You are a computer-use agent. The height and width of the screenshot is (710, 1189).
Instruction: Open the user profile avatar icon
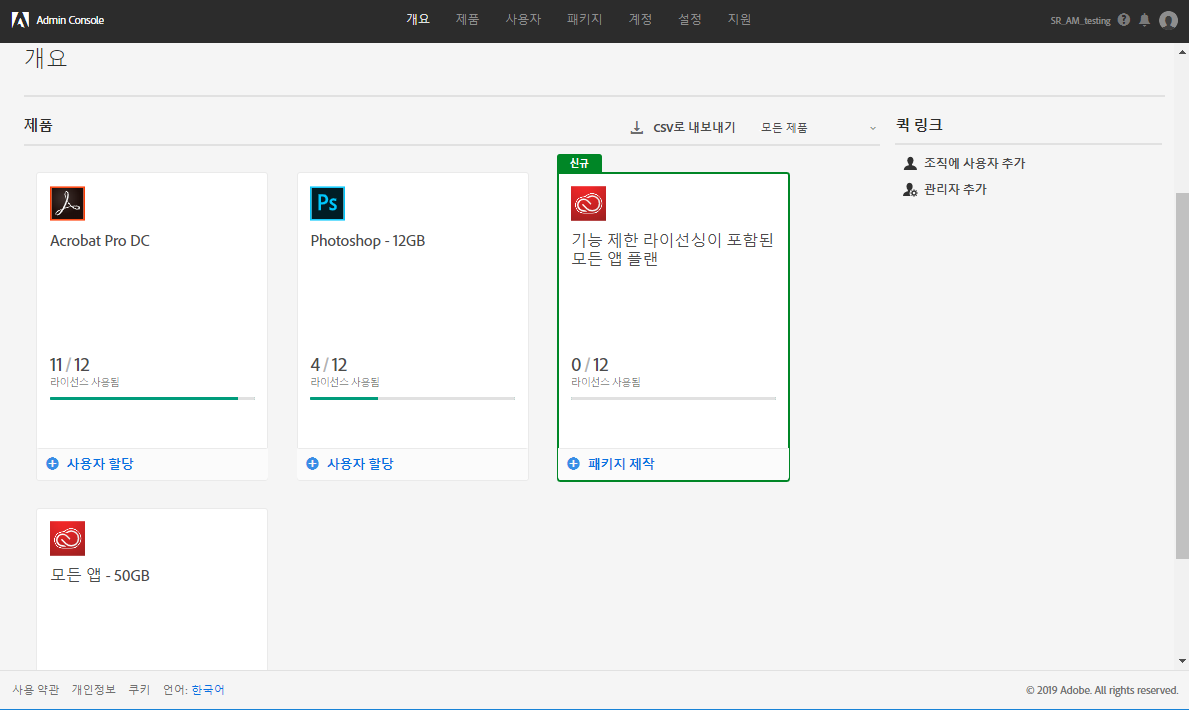coord(1168,19)
